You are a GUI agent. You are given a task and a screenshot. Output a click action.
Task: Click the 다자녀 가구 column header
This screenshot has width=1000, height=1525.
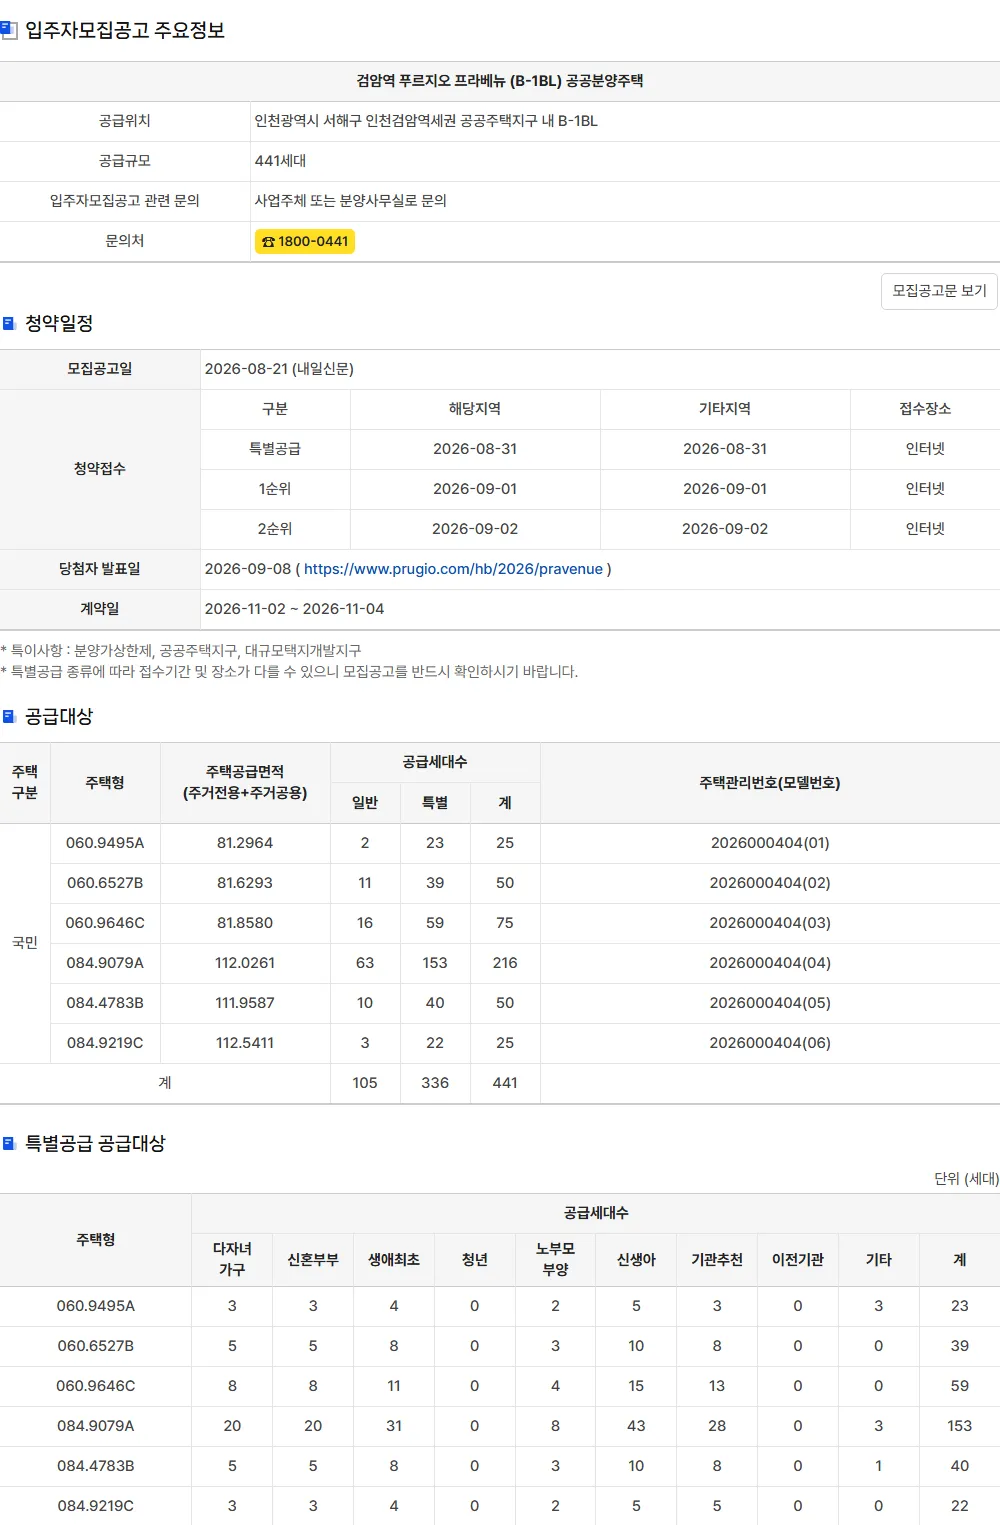pyautogui.click(x=232, y=1260)
